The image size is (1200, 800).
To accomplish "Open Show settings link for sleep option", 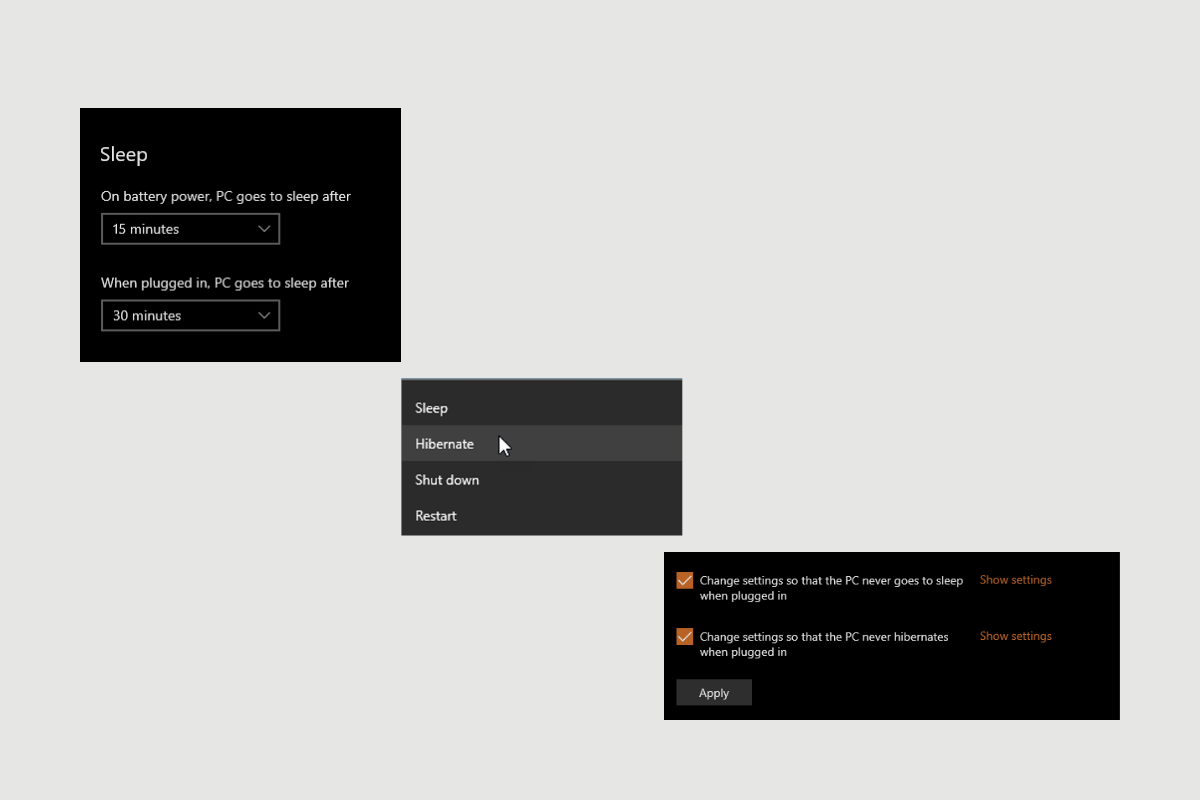I will pyautogui.click(x=1015, y=580).
